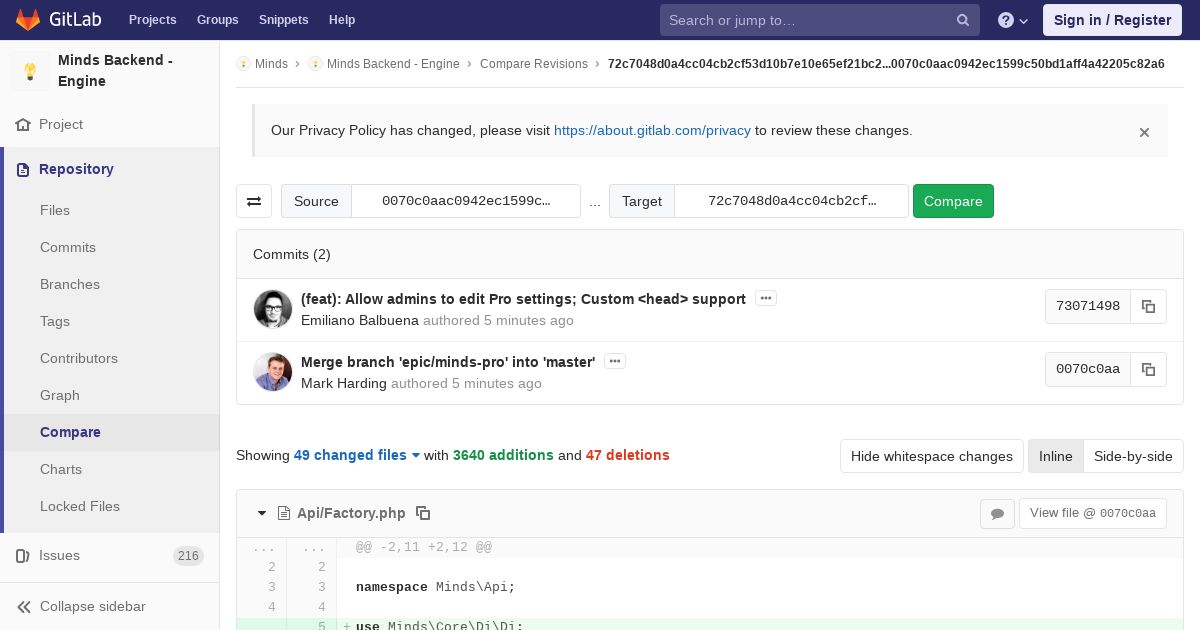The image size is (1200, 630).
Task: Click Sign in / Register
Action: (1112, 20)
